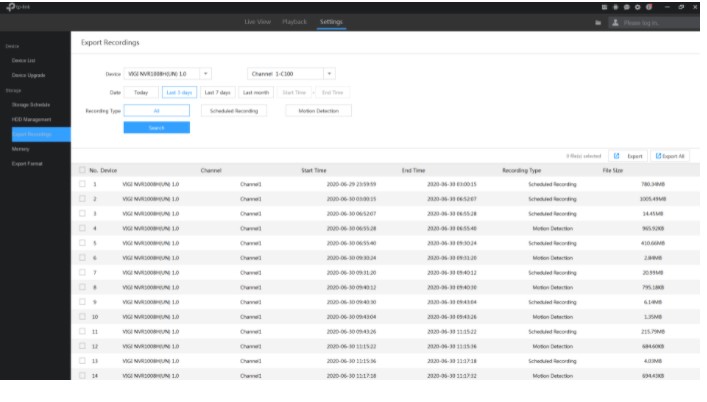Click the End Time date field
The image size is (707, 402).
point(333,92)
